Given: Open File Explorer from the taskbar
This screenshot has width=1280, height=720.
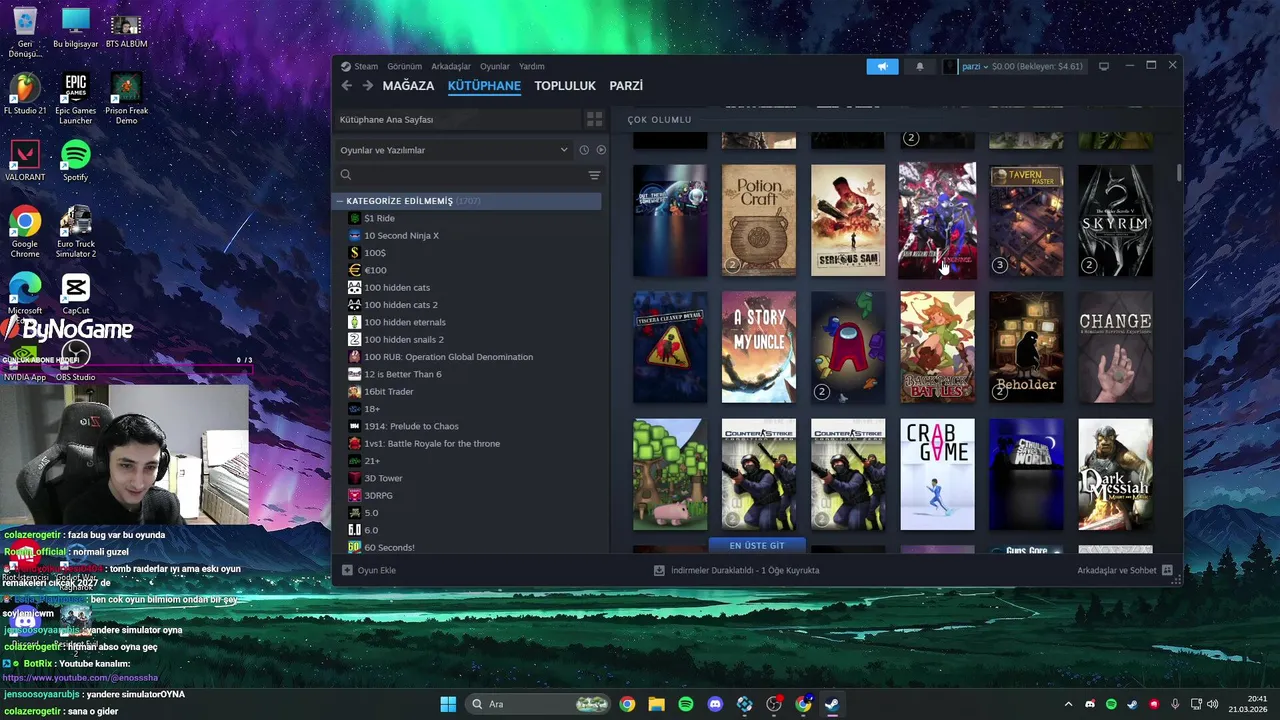Looking at the screenshot, I should [x=656, y=704].
